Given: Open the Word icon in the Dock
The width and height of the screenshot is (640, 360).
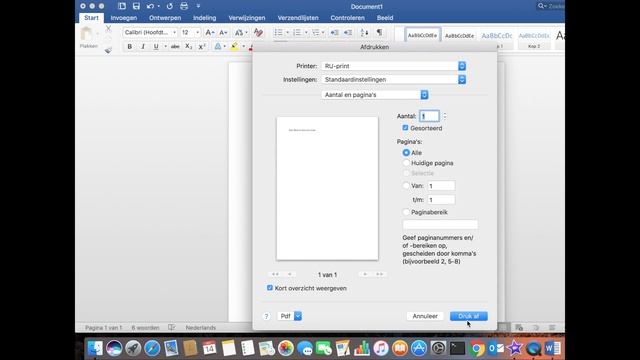Looking at the screenshot, I should pos(553,348).
